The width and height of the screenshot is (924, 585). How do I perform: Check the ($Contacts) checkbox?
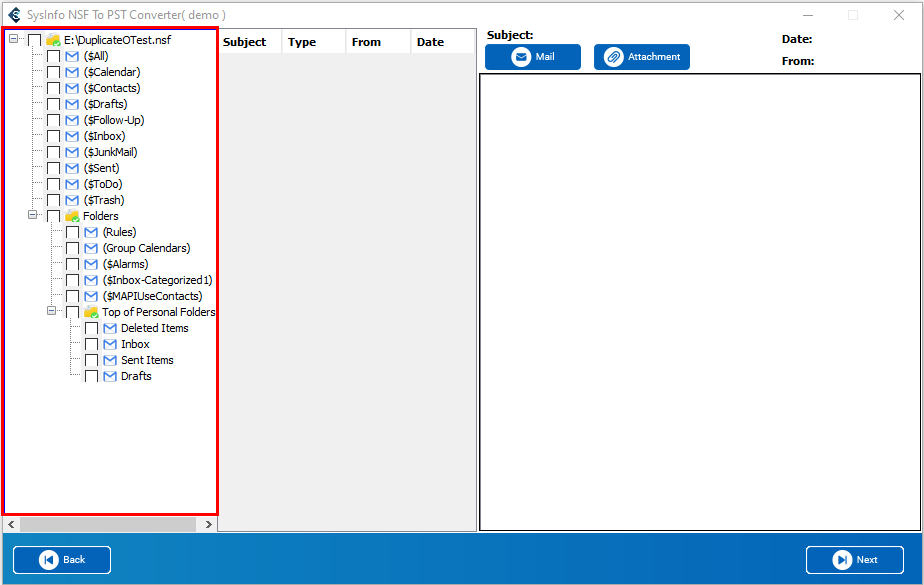[54, 88]
